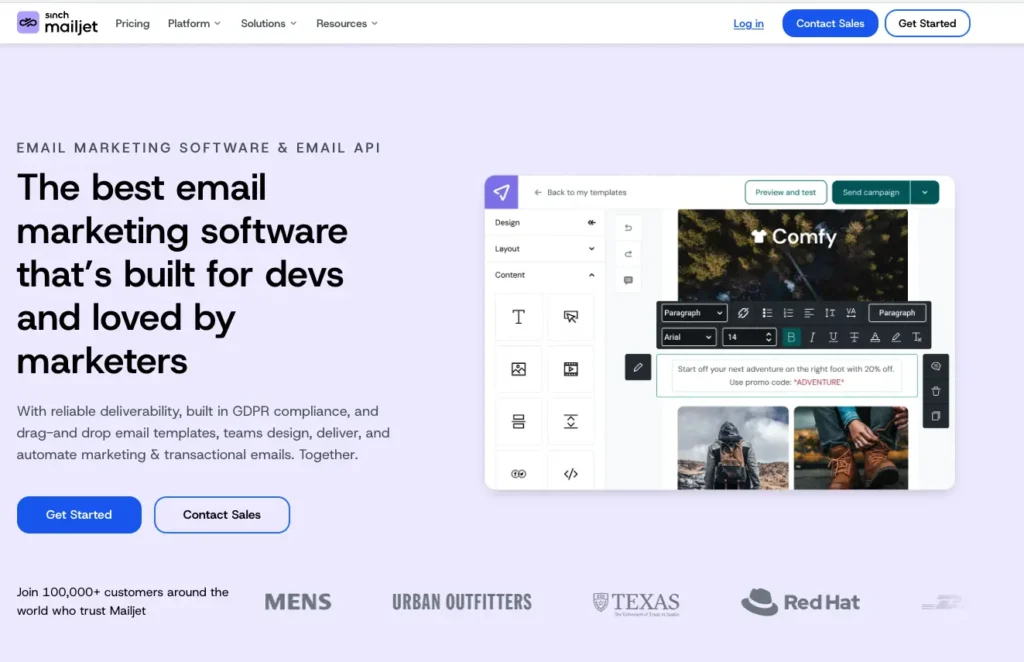This screenshot has height=662, width=1024.
Task: Click the Undo arrow in the editor
Action: (x=628, y=227)
